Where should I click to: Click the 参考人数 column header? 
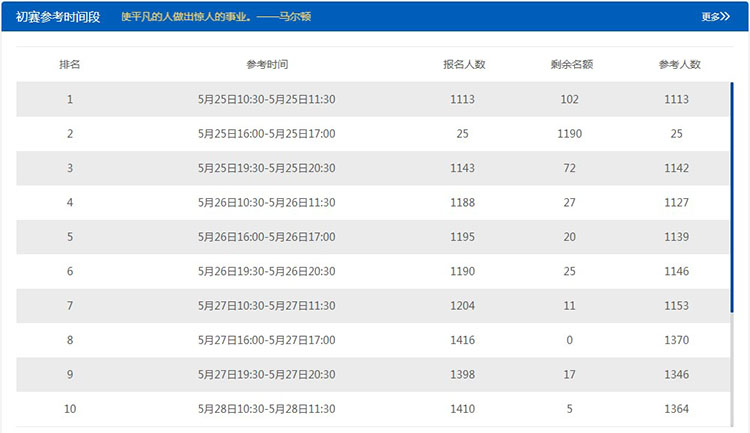pyautogui.click(x=680, y=64)
